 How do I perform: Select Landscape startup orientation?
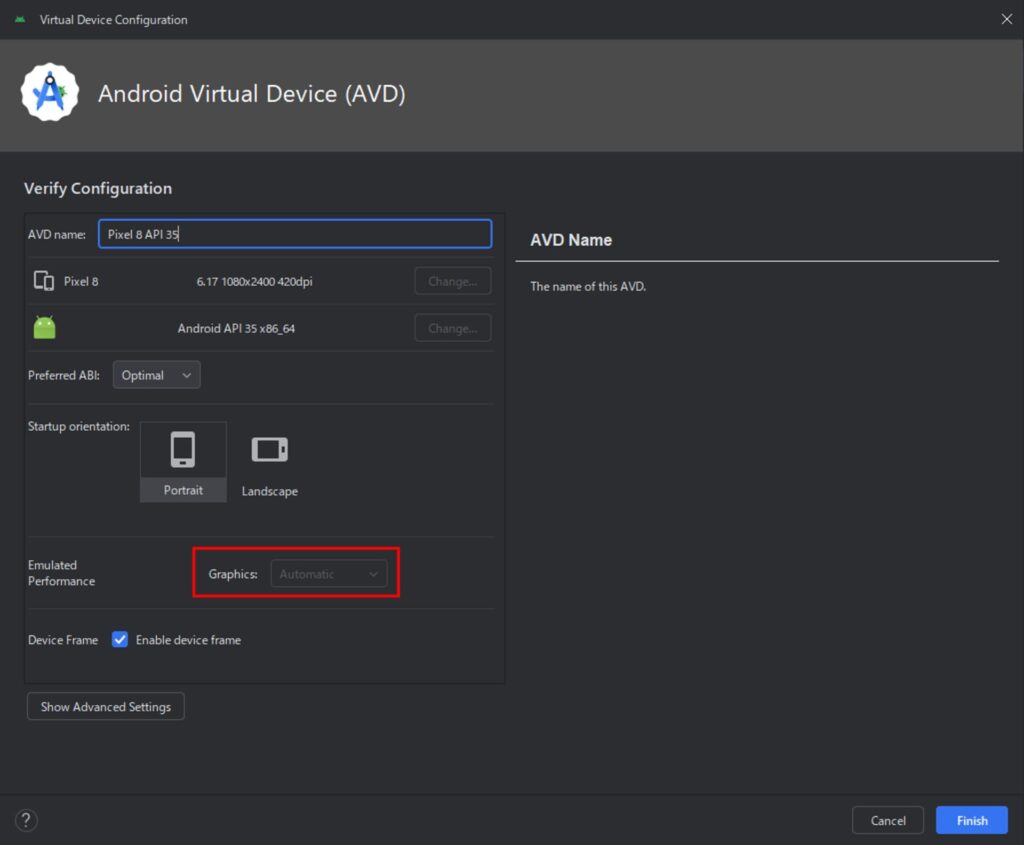click(x=269, y=461)
